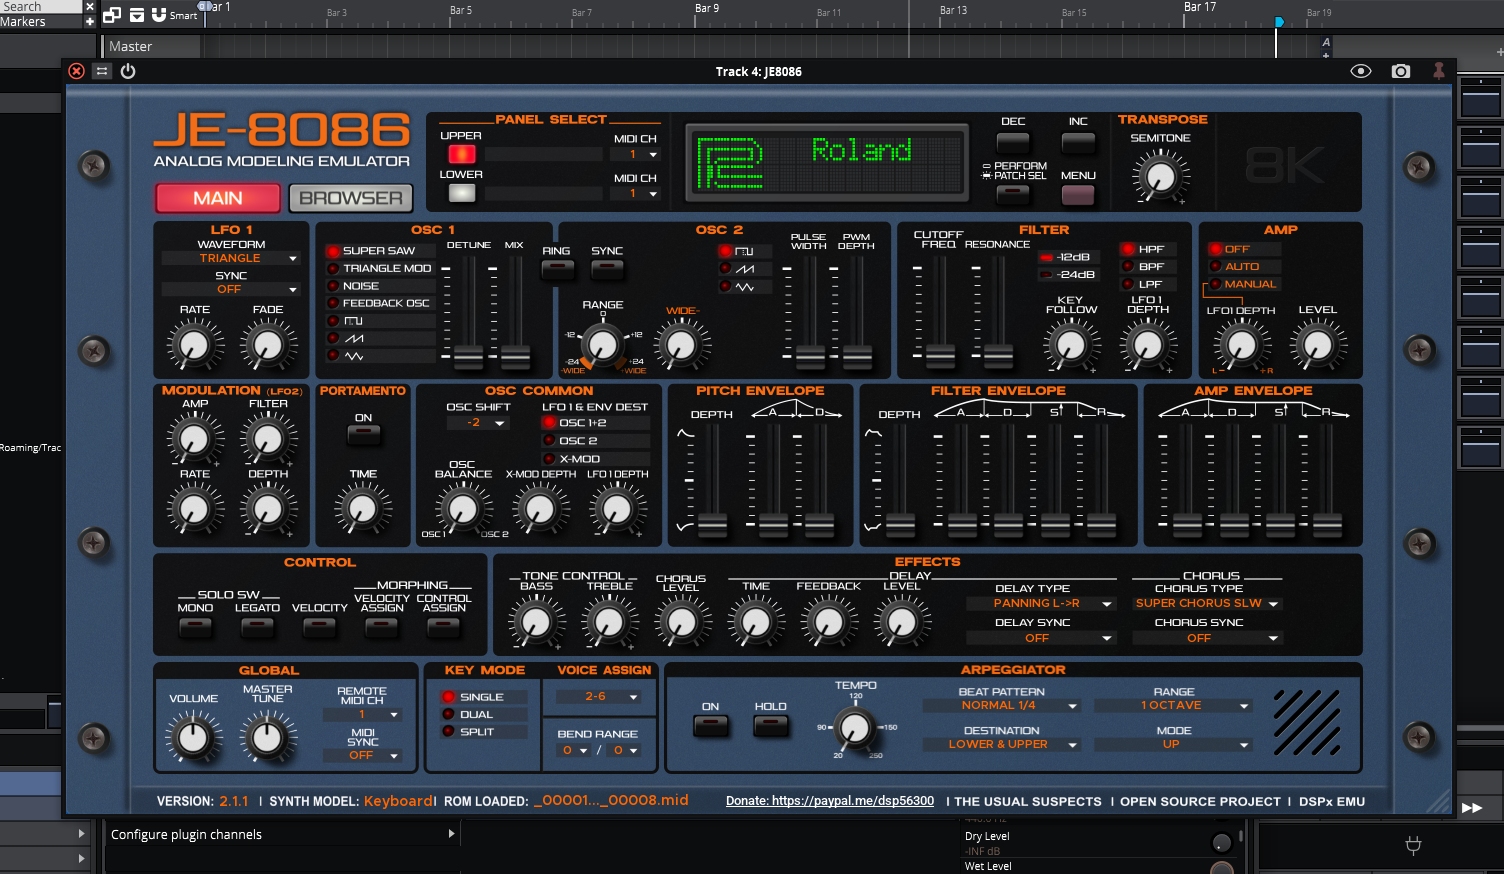Switch to the MAIN tab

click(218, 198)
